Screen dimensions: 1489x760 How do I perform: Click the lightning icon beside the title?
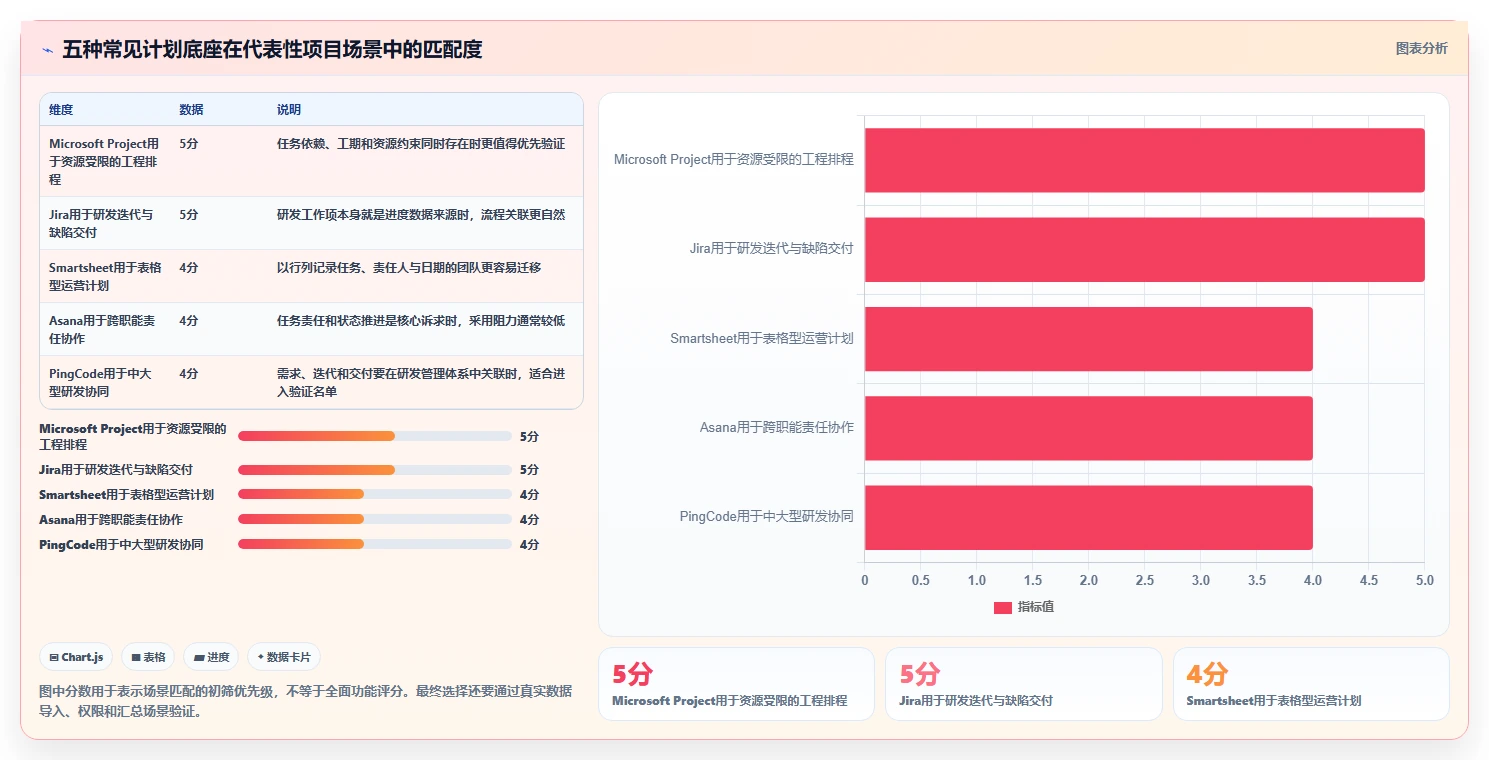[x=48, y=50]
